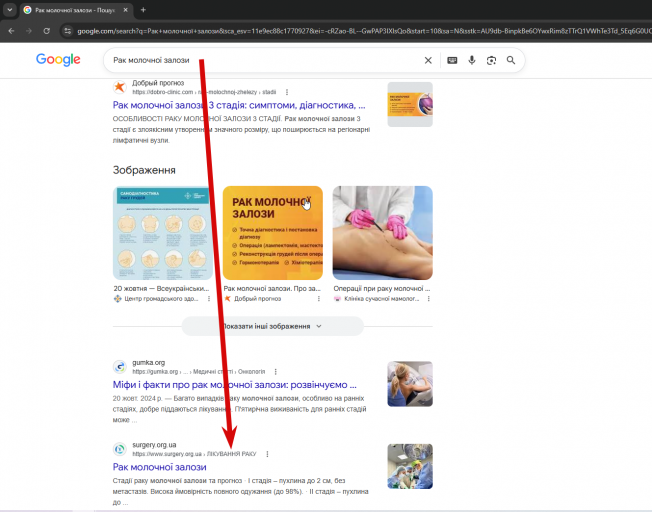
Task: Click inside the Google search input field
Action: pos(266,60)
